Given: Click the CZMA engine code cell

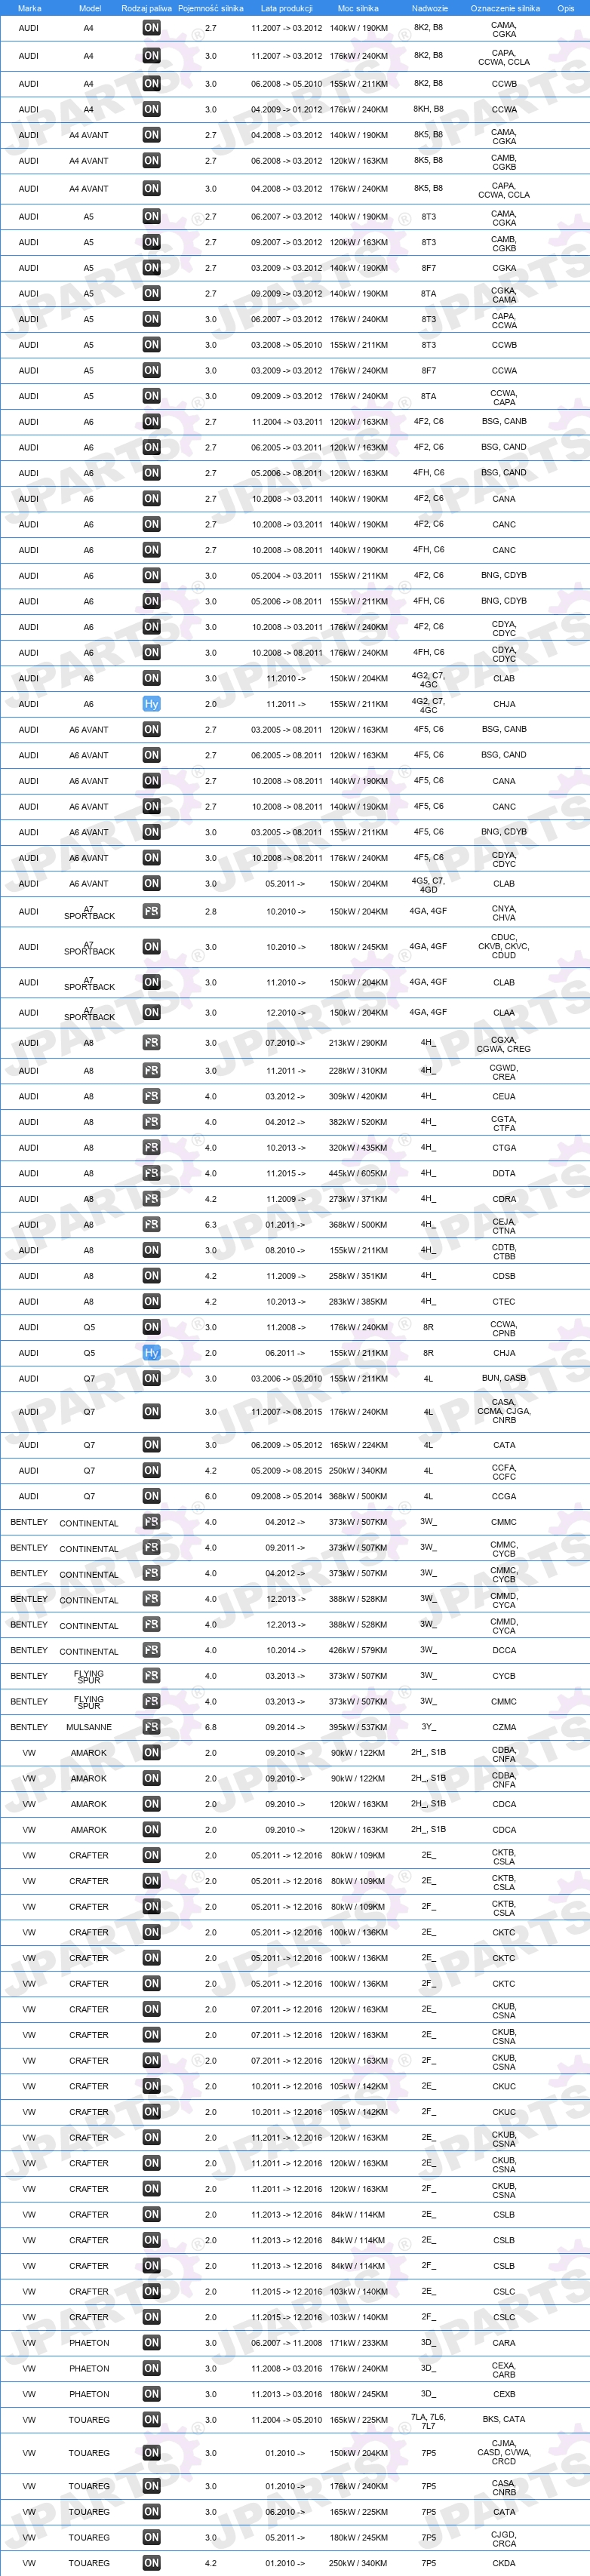Looking at the screenshot, I should (x=504, y=1728).
